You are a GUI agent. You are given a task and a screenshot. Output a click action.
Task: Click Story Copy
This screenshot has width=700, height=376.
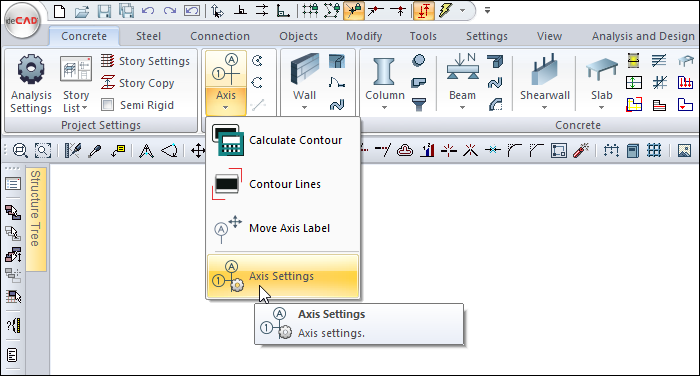138,83
